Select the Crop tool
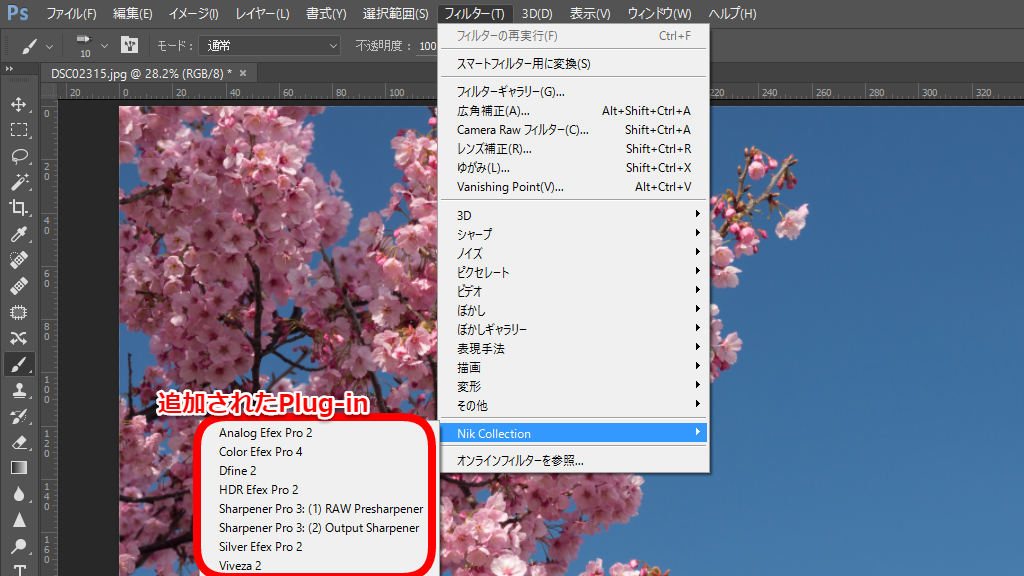Screen dimensions: 1024x576 coord(19,208)
